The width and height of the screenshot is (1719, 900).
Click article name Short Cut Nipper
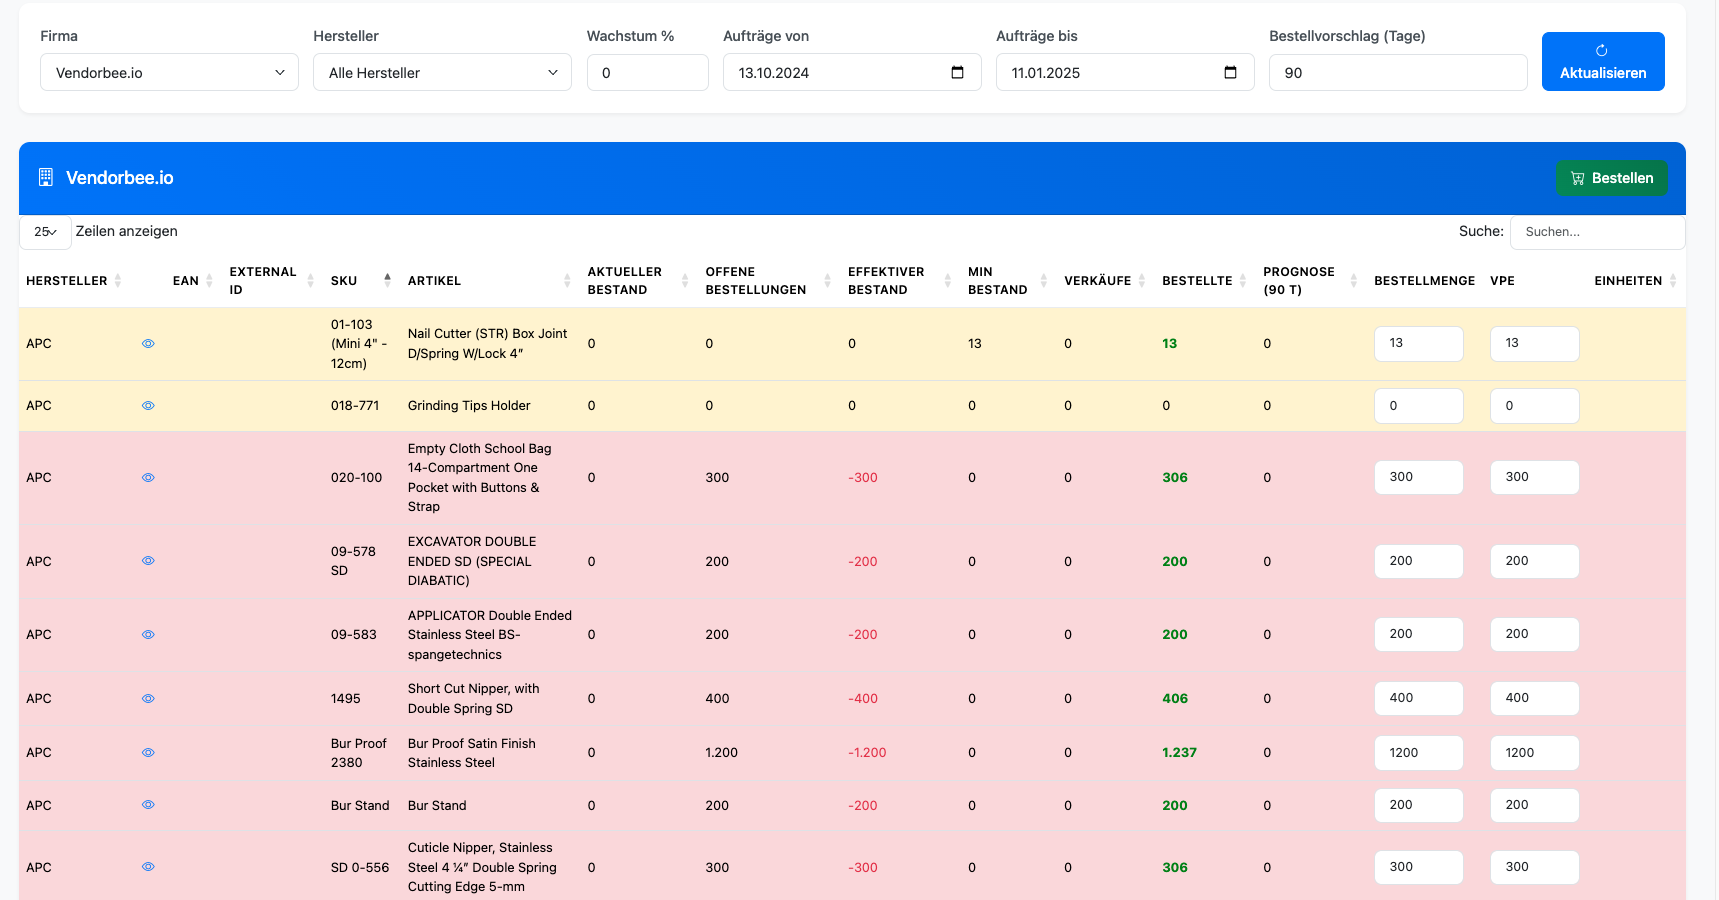coord(473,699)
